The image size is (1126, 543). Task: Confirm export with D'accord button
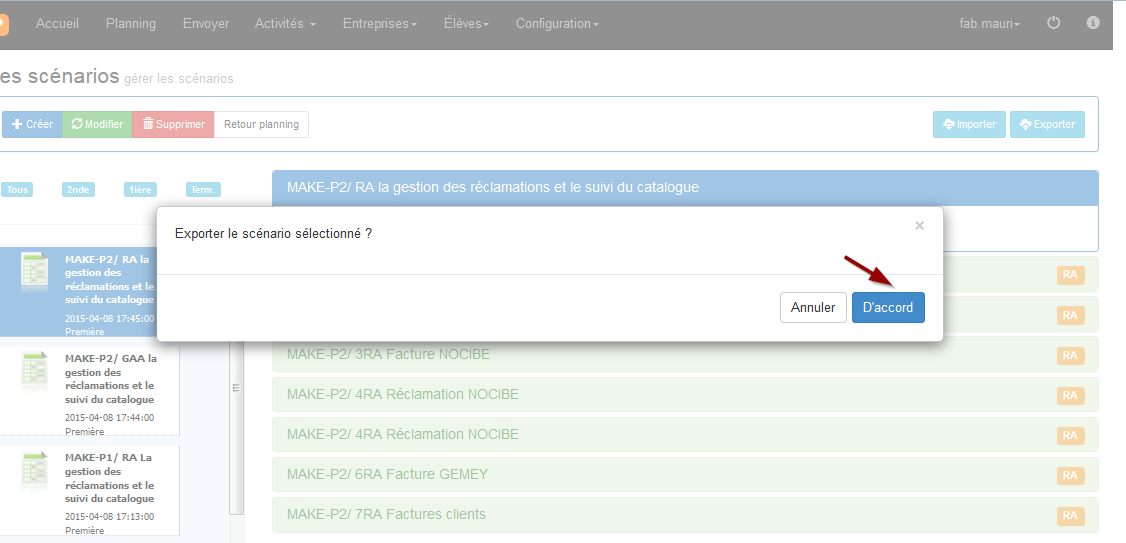coord(888,307)
